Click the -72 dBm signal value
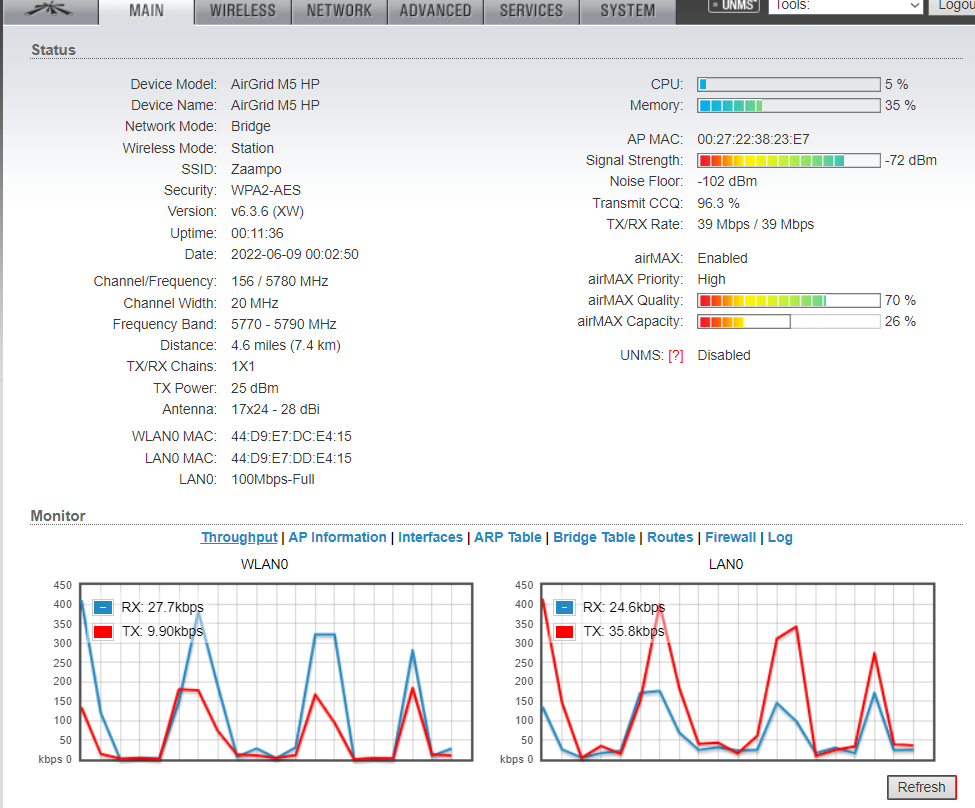The width and height of the screenshot is (975, 808). coord(911,160)
